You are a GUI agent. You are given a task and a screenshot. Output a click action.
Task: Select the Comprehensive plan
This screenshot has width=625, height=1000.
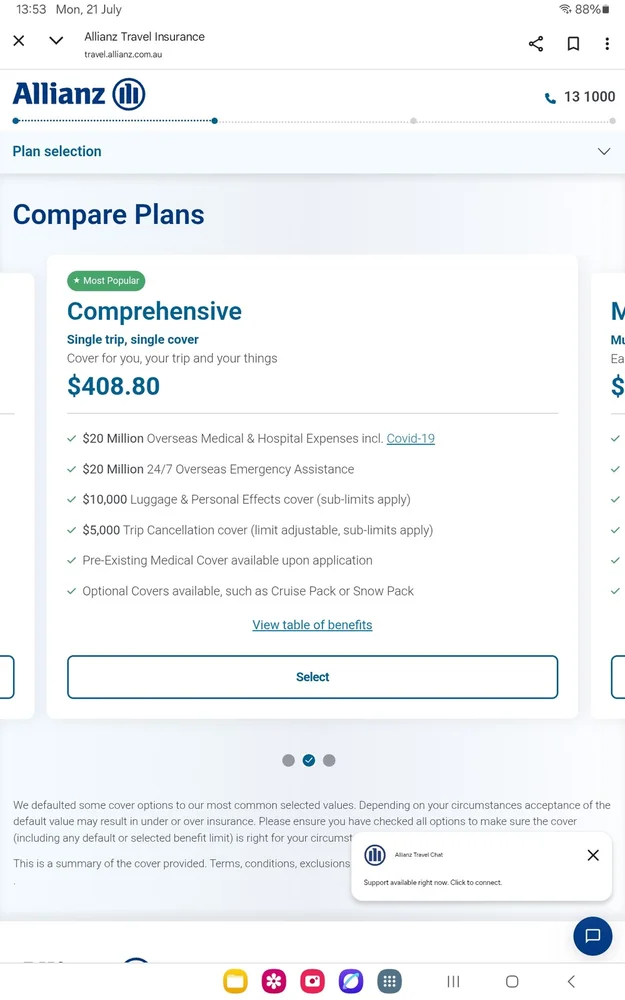coord(312,677)
